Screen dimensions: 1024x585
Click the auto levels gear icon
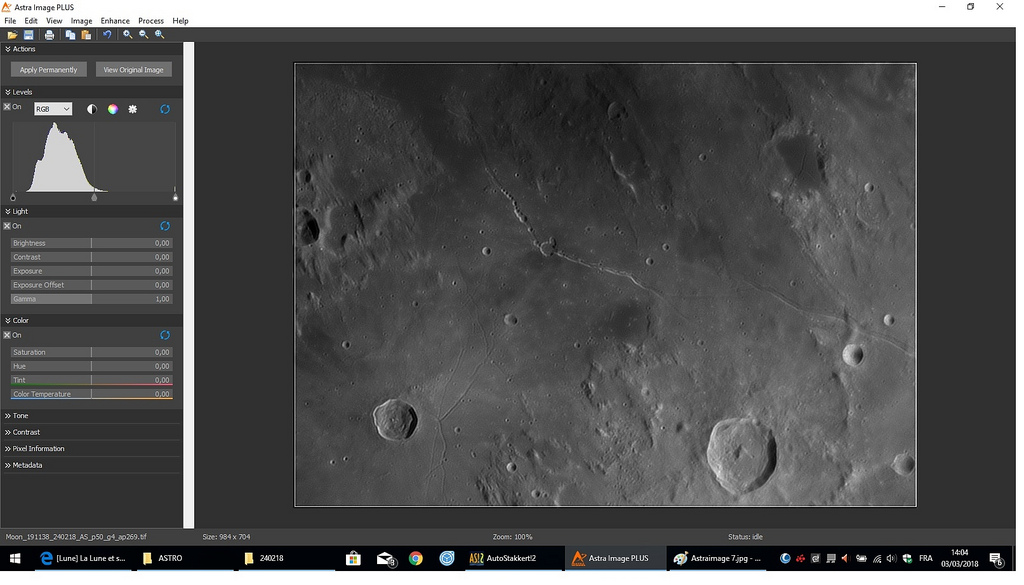(x=133, y=109)
